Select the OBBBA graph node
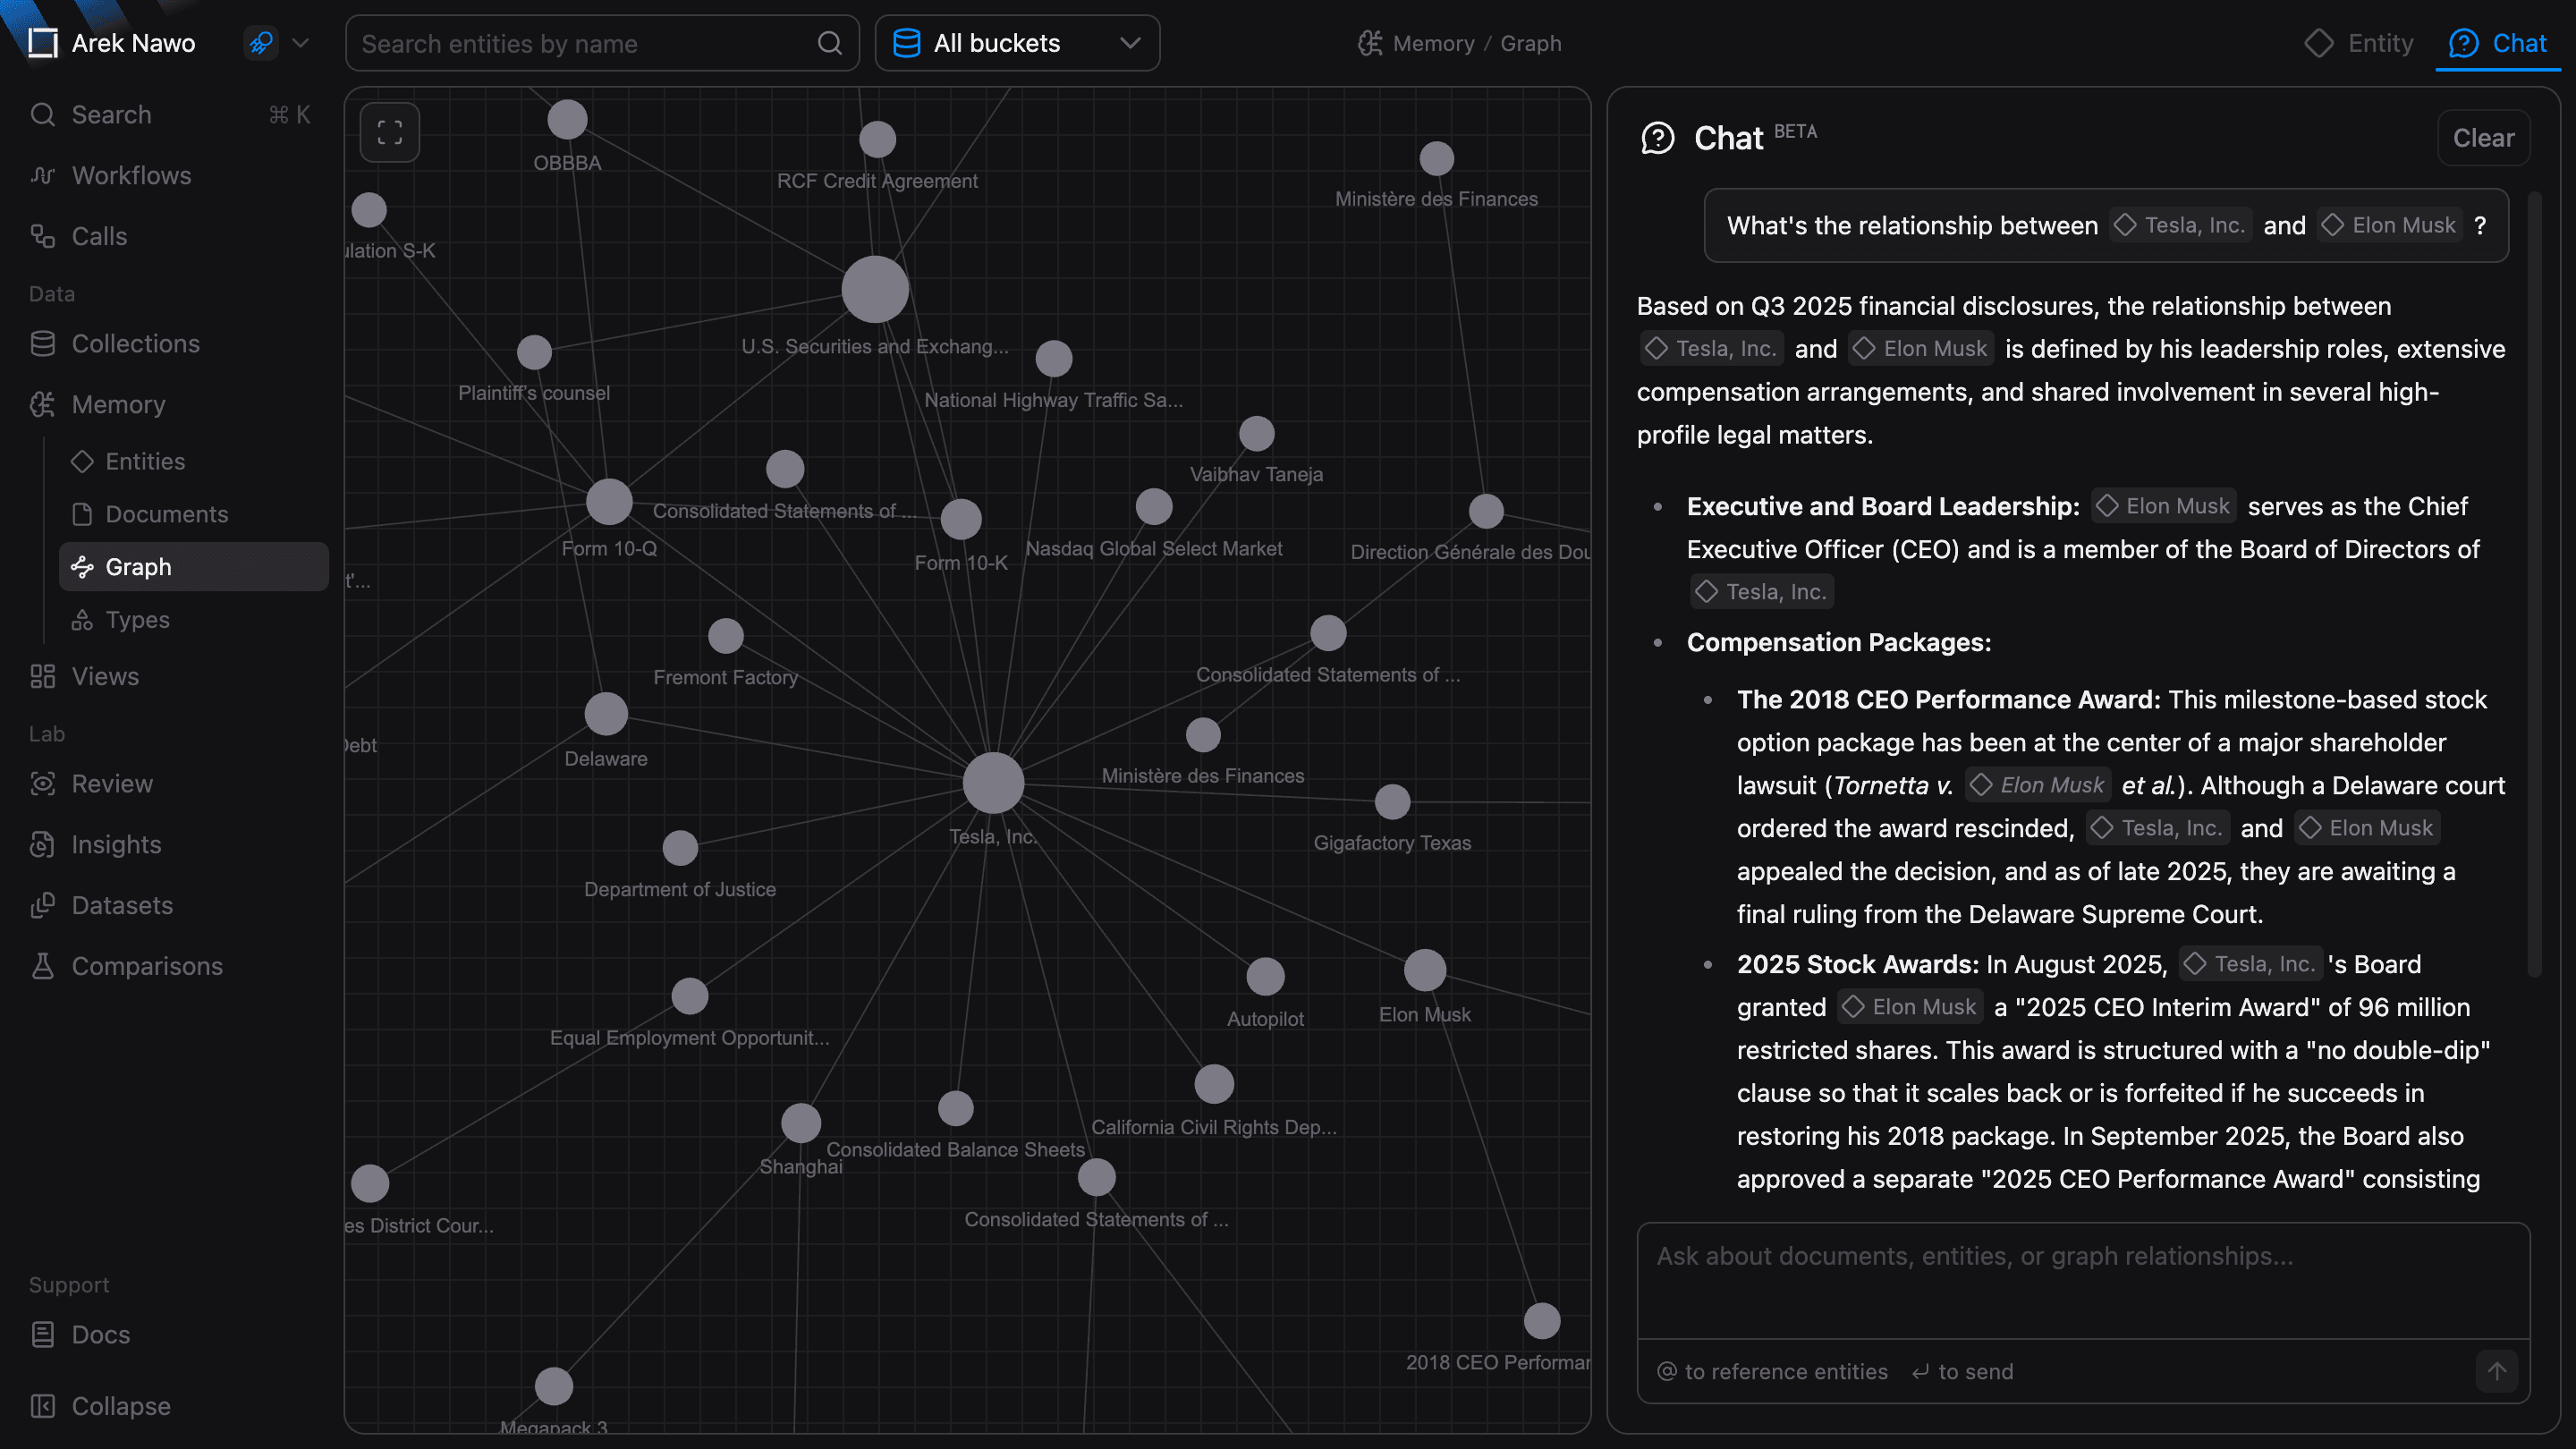The height and width of the screenshot is (1449, 2576). click(567, 120)
